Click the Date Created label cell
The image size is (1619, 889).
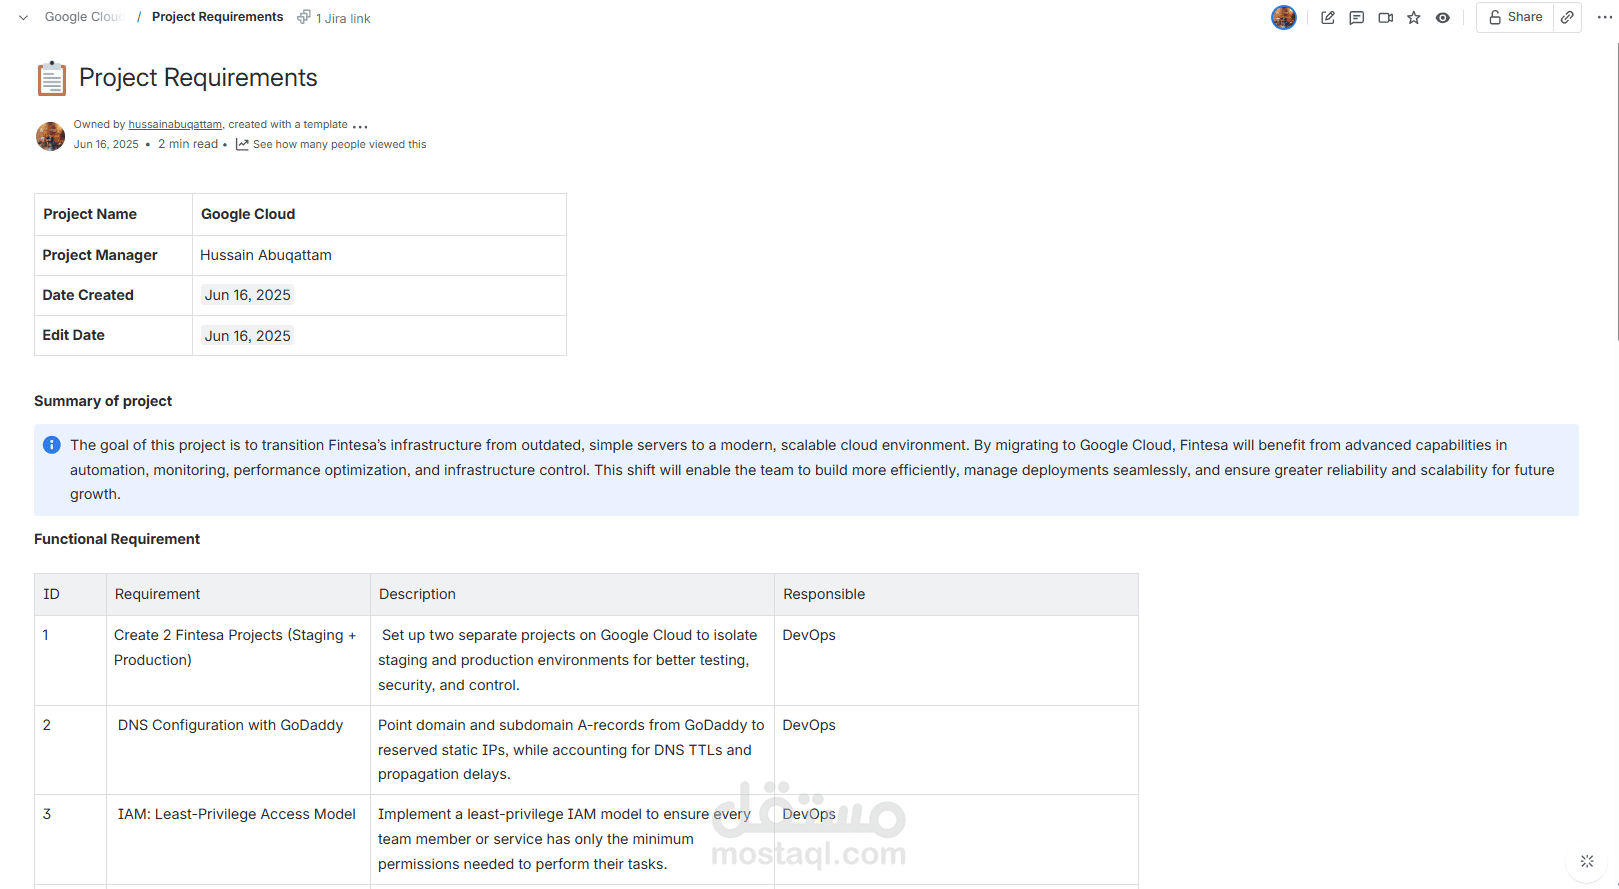pos(113,295)
